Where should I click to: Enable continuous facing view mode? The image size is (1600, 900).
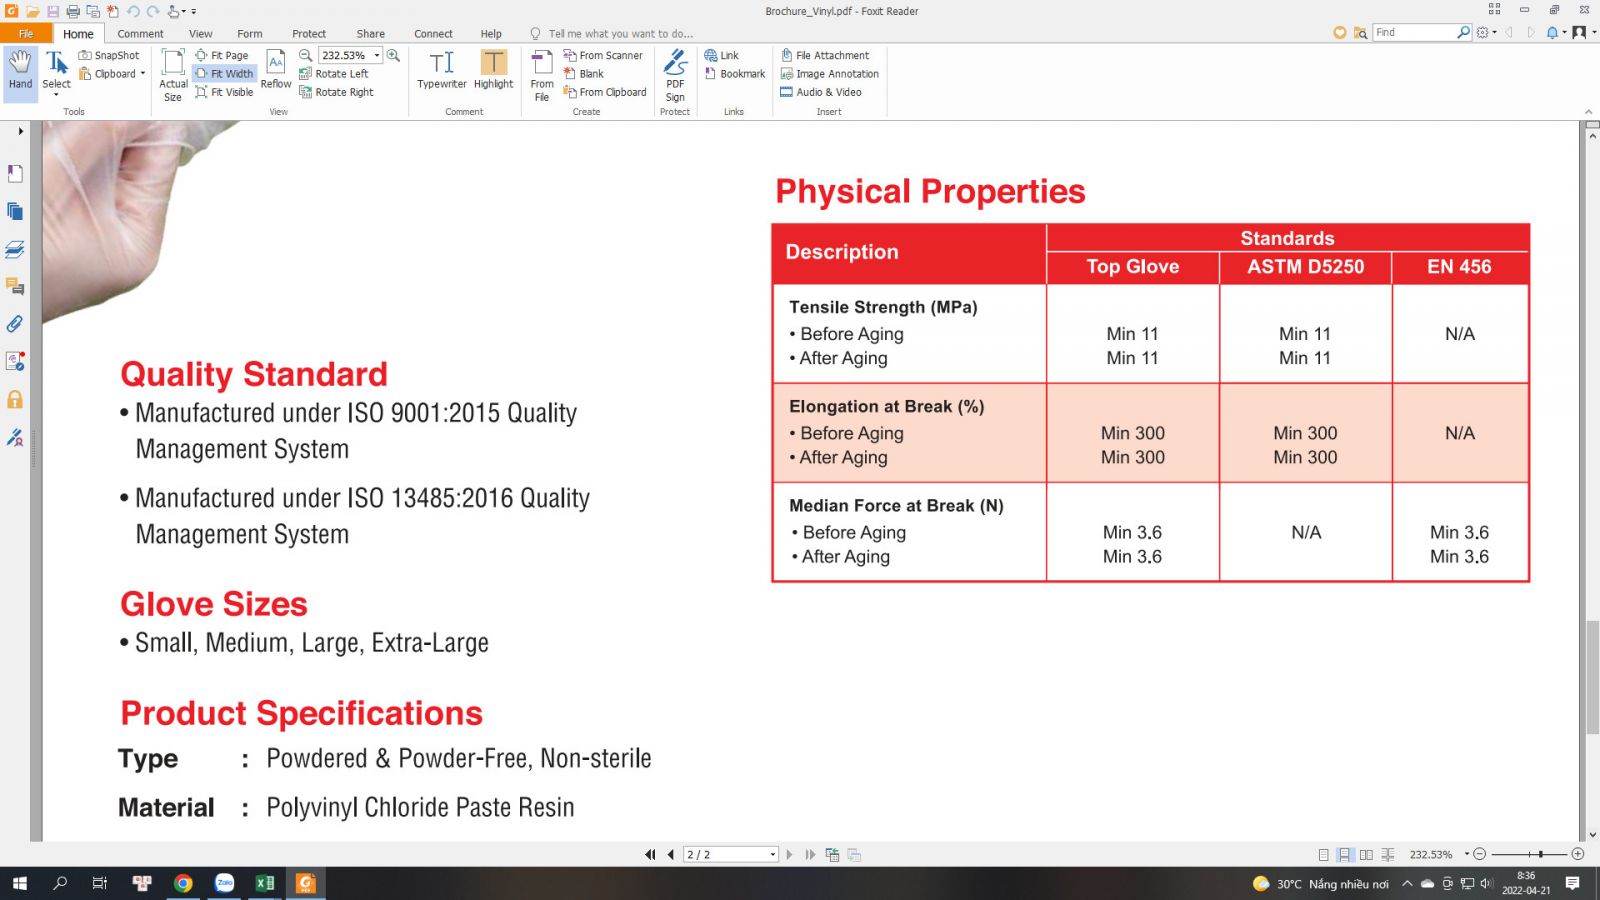coord(1388,854)
